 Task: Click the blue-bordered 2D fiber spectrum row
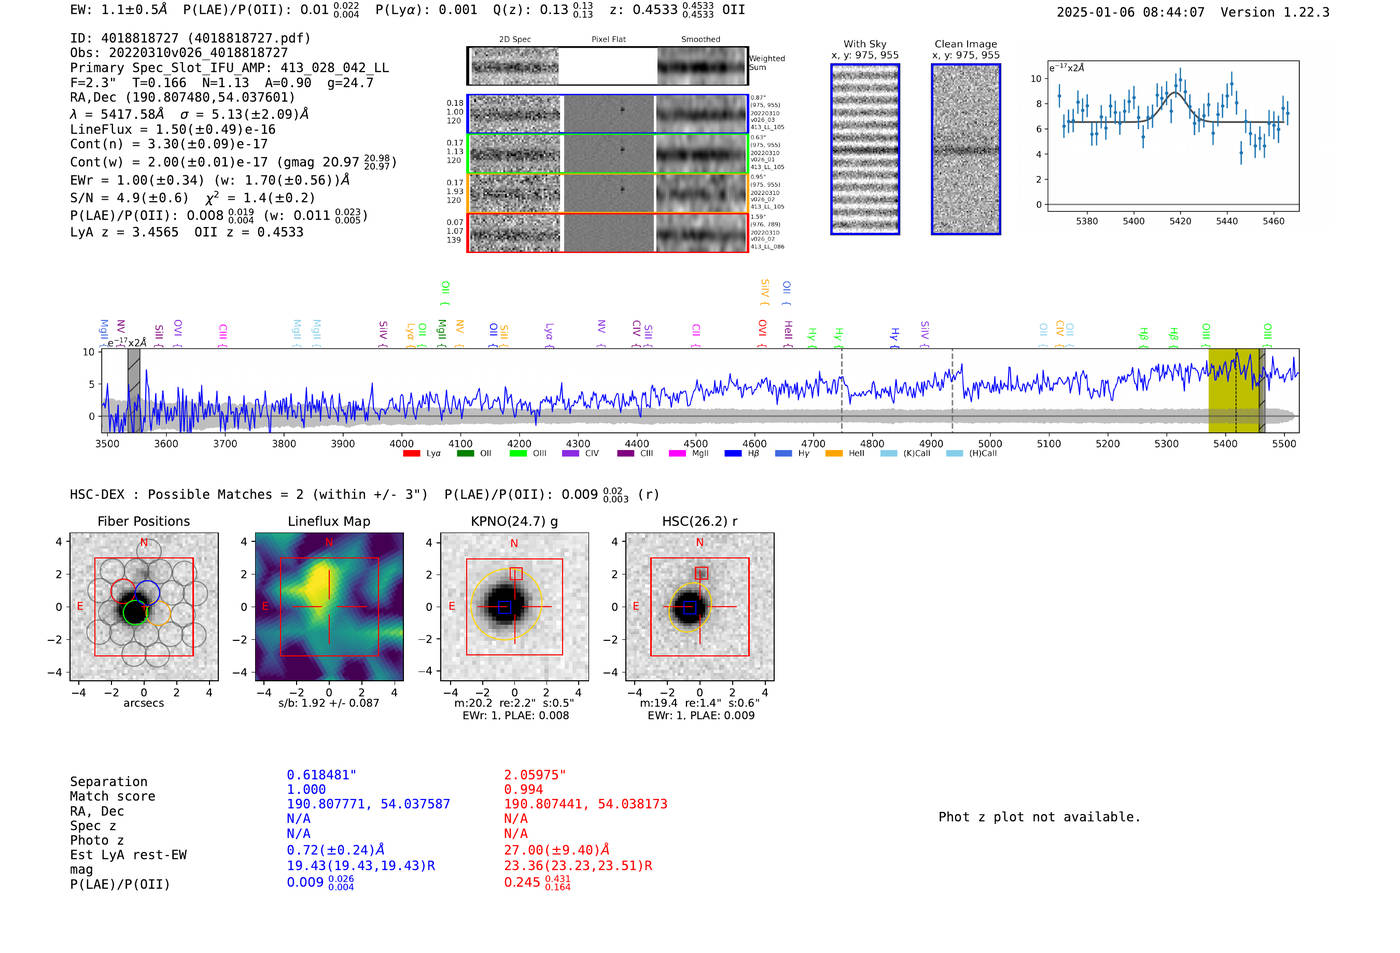pos(607,114)
